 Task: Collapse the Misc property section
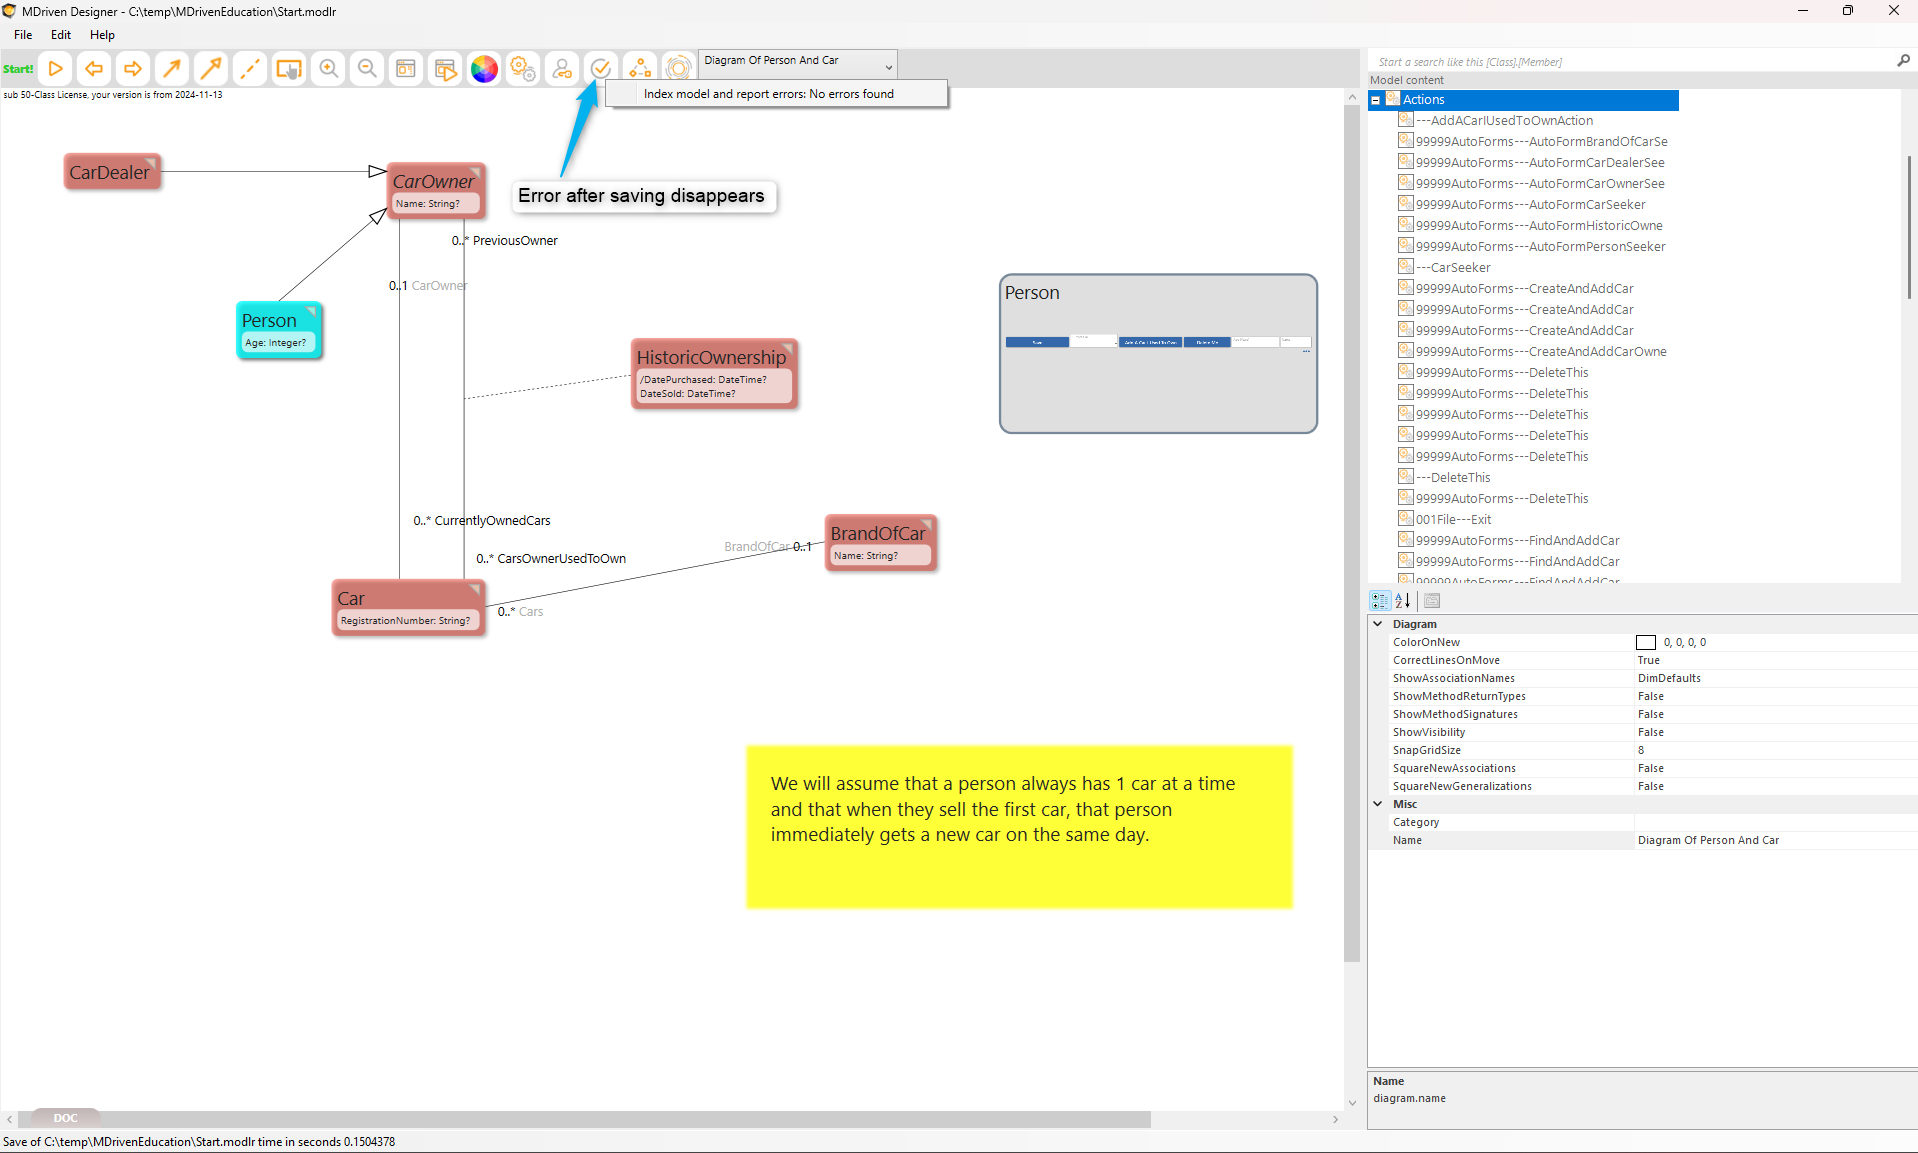(1378, 804)
